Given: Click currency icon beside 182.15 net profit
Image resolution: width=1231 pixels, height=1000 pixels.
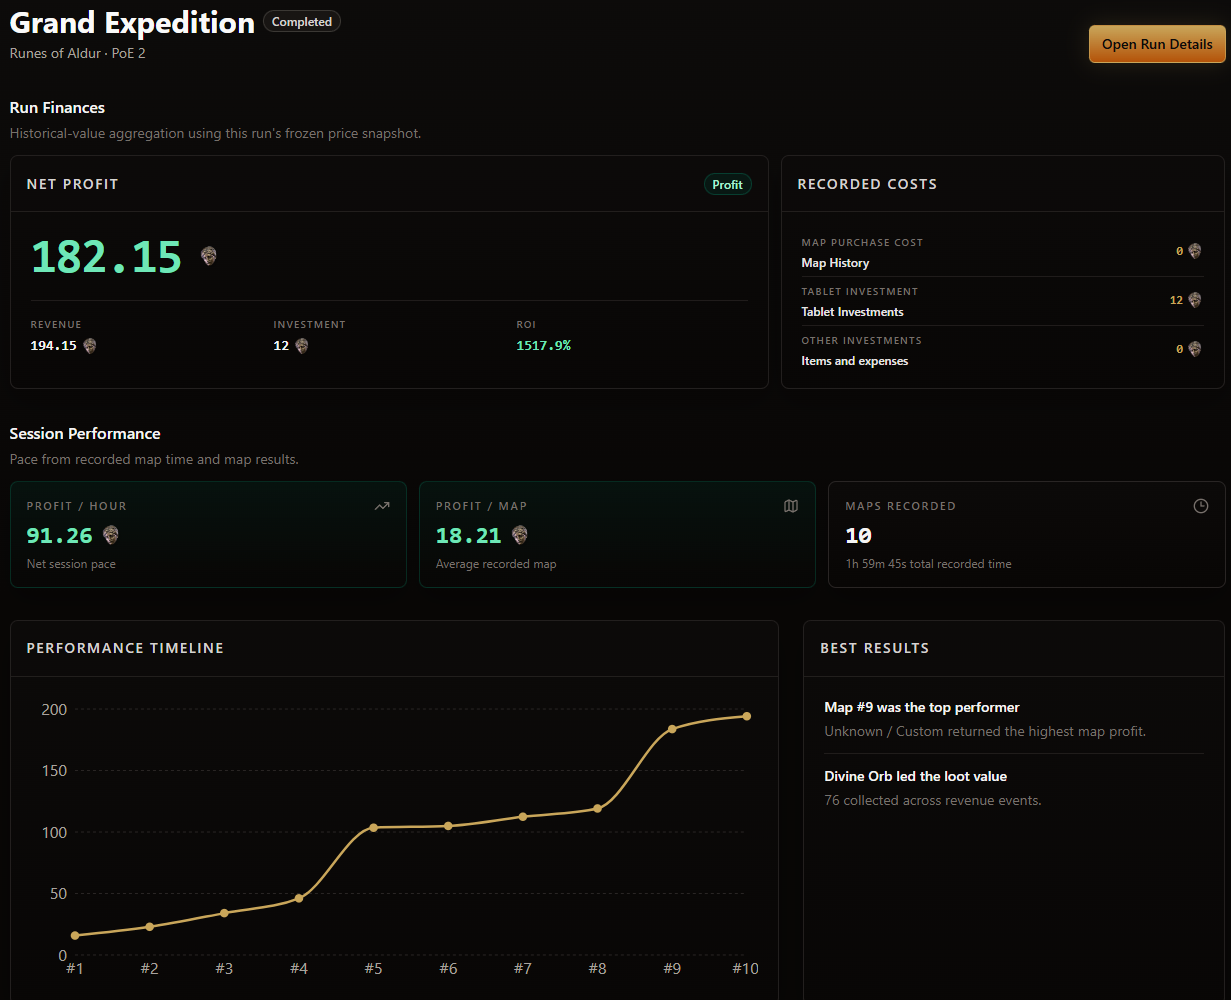Looking at the screenshot, I should click(x=208, y=256).
